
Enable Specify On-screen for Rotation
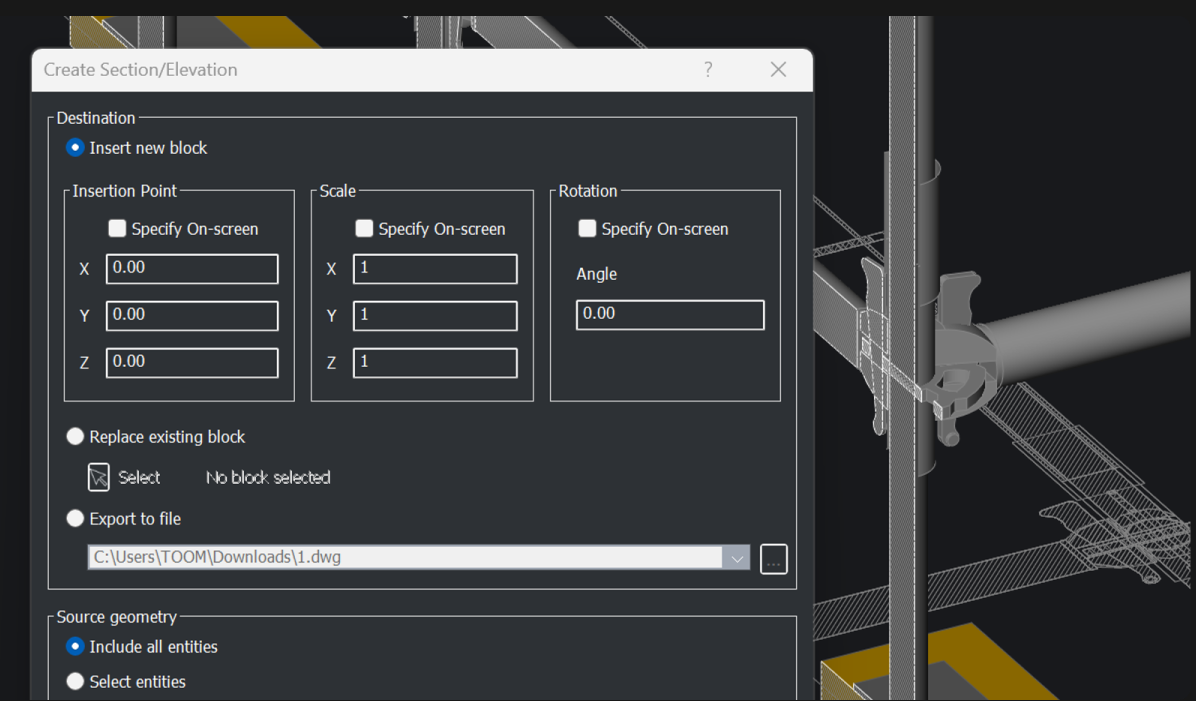click(x=587, y=228)
